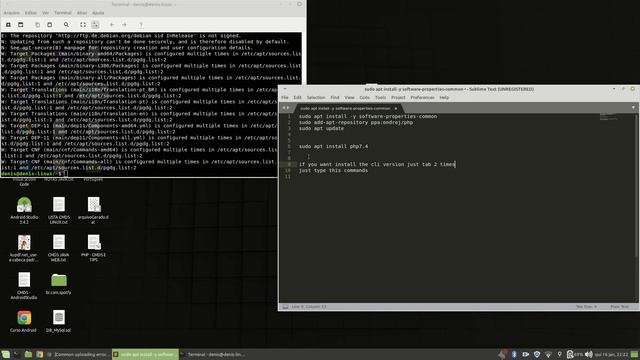Switch to Terminal window from taskbar
The height and width of the screenshot is (360, 640).
212,354
